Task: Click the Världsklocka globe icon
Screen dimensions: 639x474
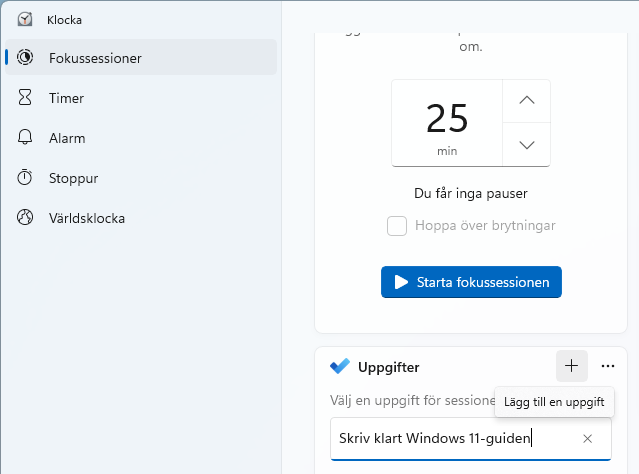Action: [25, 218]
